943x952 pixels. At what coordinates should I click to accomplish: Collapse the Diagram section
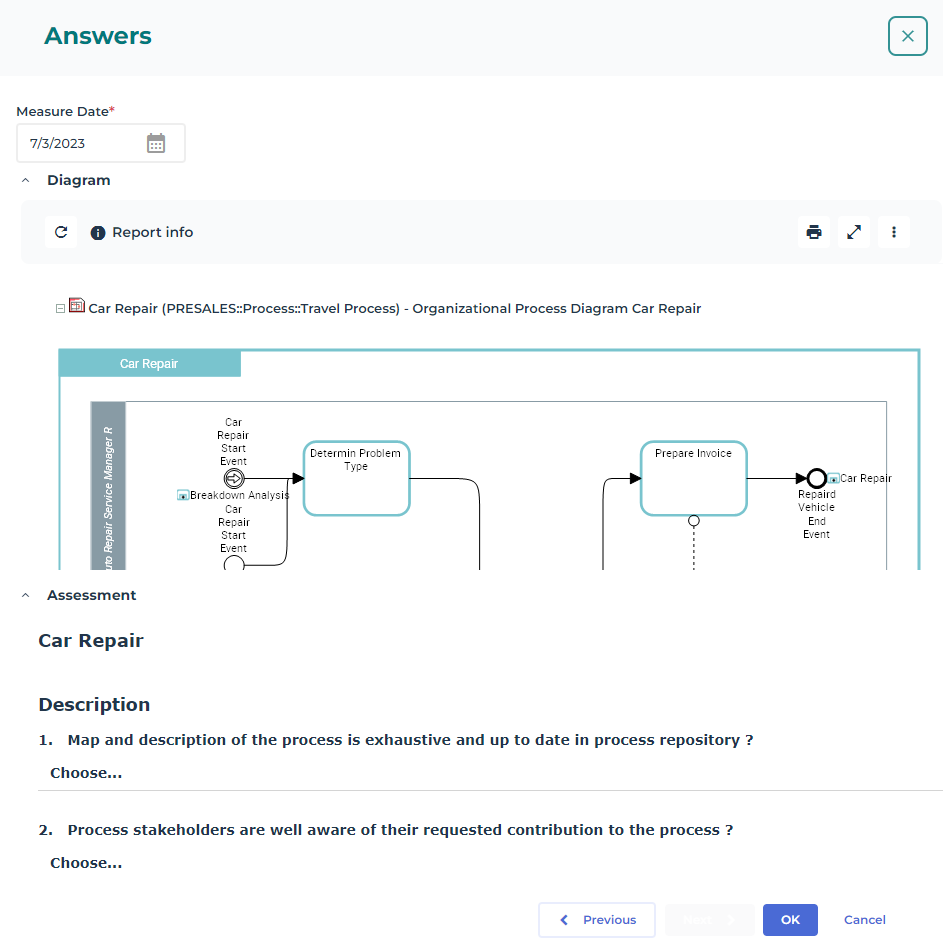[26, 181]
